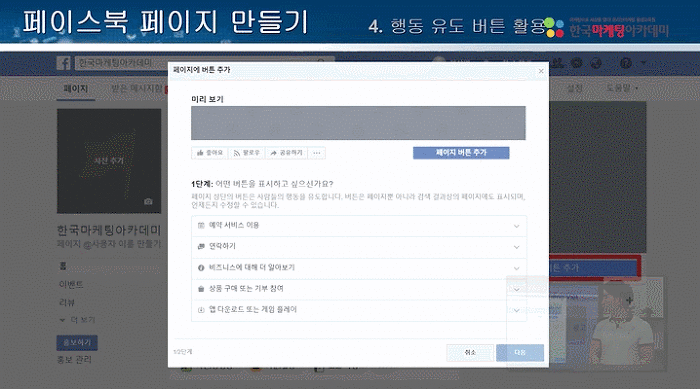Screen dimensions: 700x389
Task: Click the blue 페이지 버튼 추가 preview button
Action: click(461, 153)
